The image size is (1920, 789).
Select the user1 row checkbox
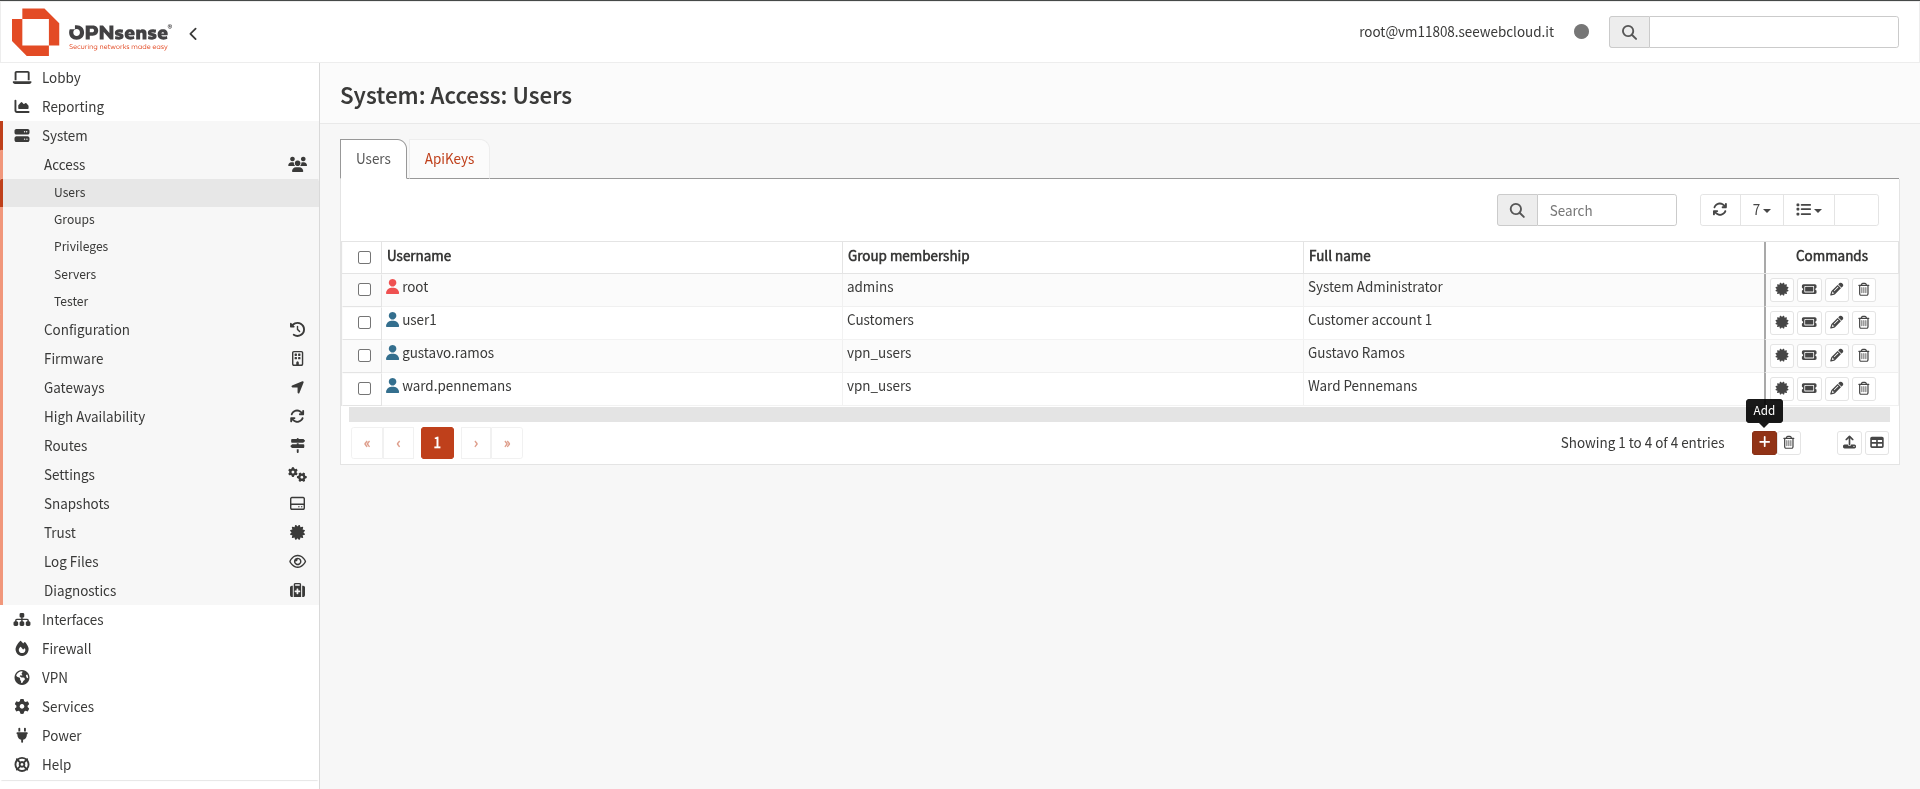[x=365, y=323]
